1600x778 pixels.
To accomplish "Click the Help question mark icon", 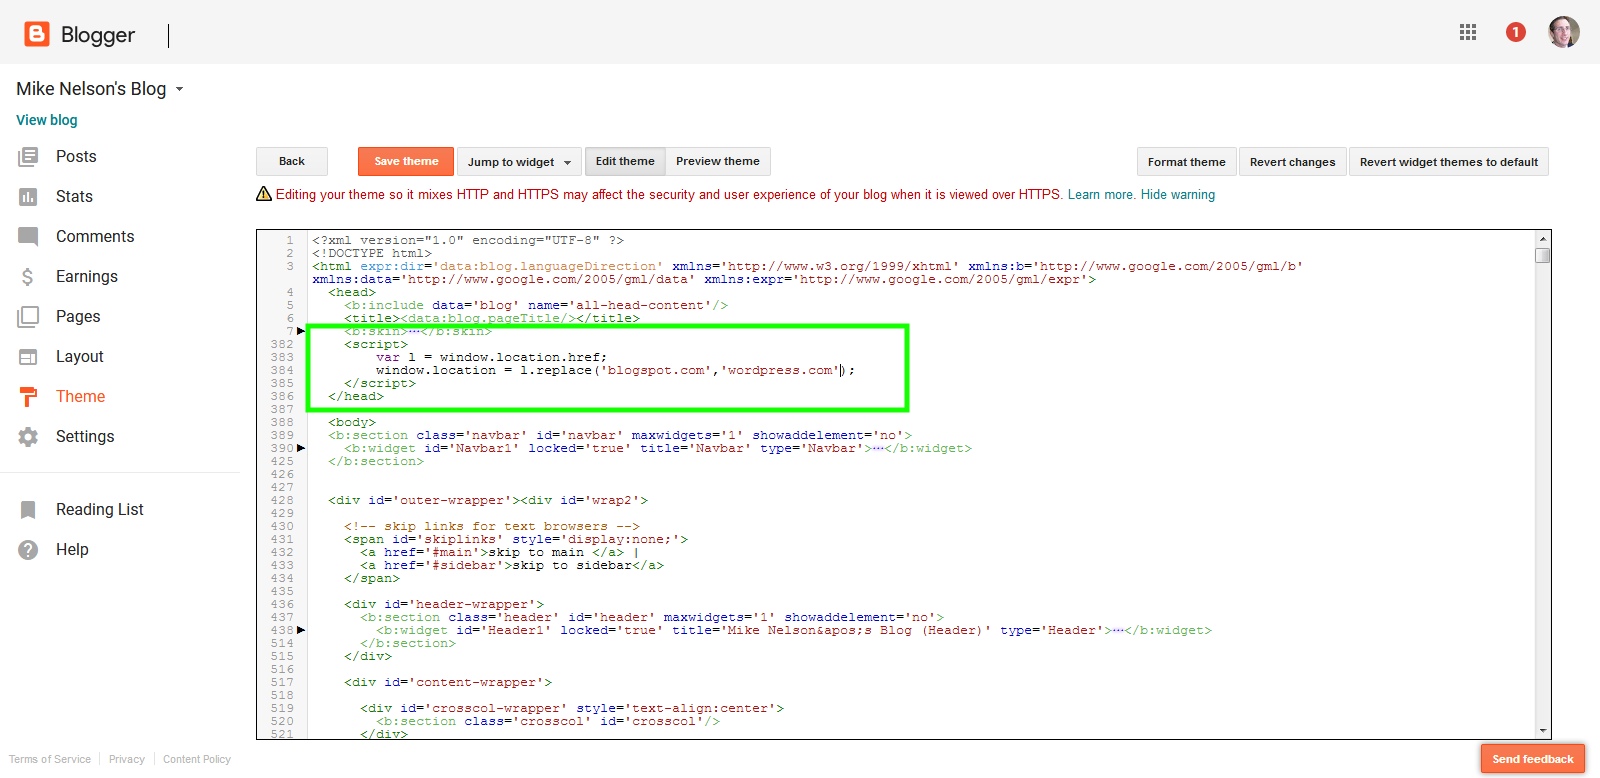I will click(28, 550).
